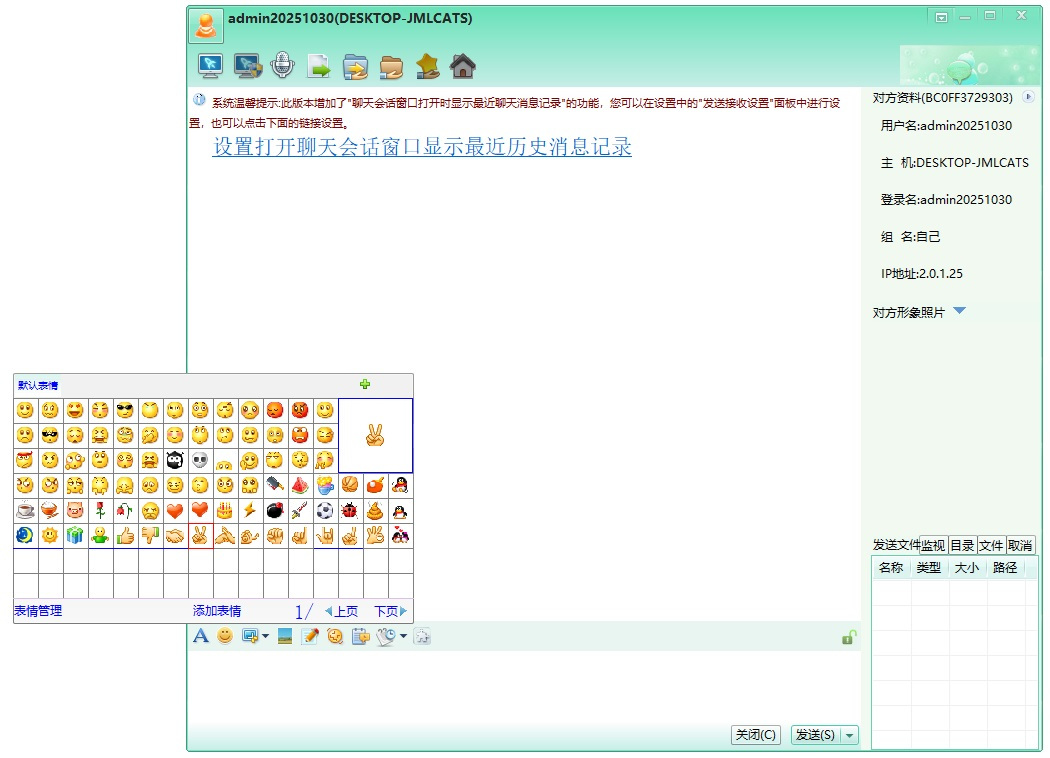Image resolution: width=1050 pixels, height=758 pixels.
Task: Click the home icon on the toolbar
Action: (463, 66)
